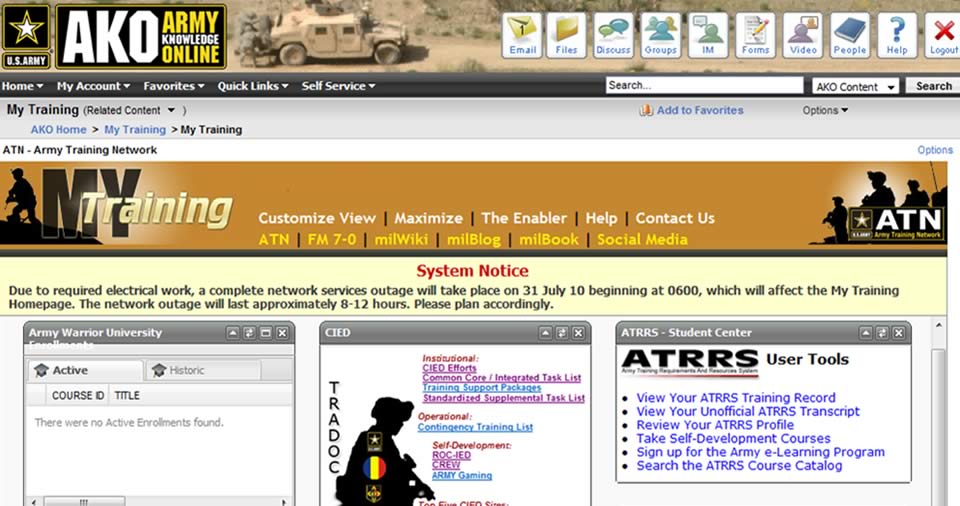Click the Logout red X icon

[943, 36]
